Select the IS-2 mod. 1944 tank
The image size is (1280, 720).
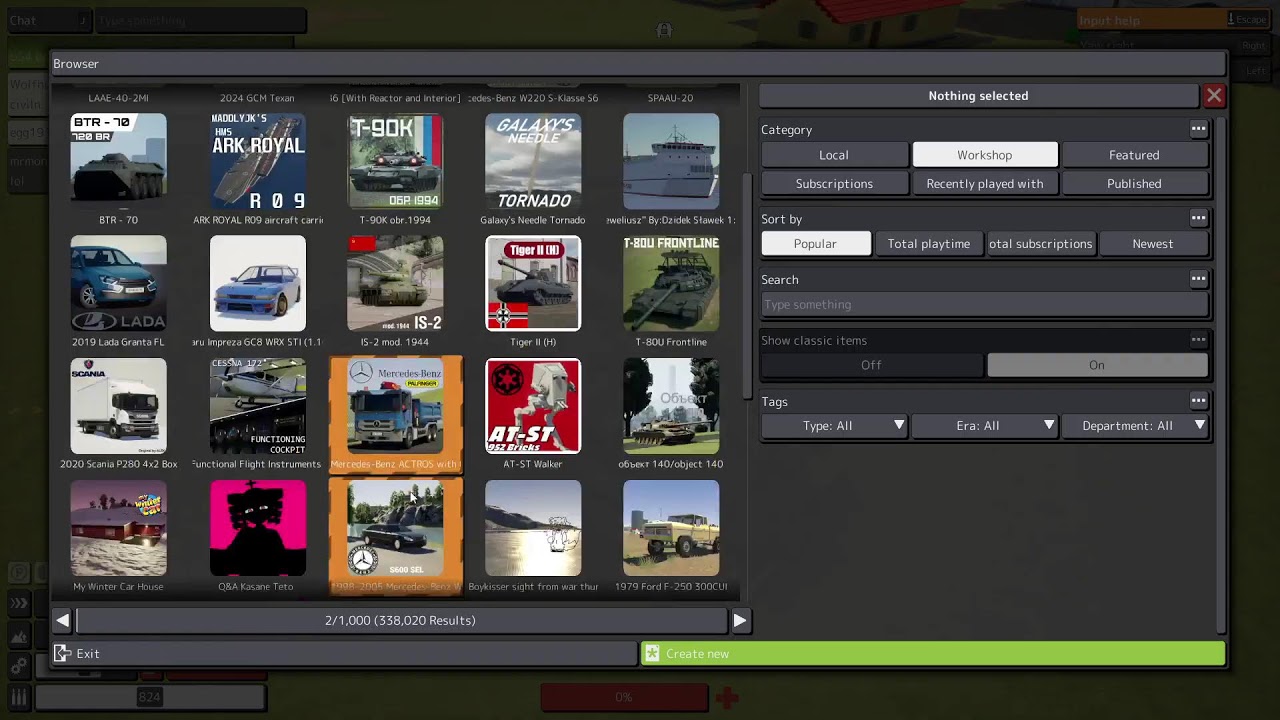(395, 283)
